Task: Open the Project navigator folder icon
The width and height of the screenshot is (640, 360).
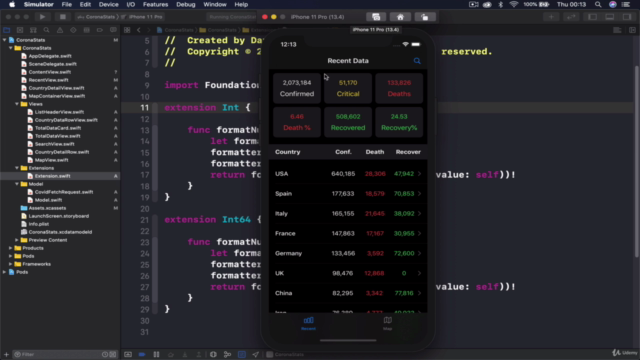Action: [7, 30]
